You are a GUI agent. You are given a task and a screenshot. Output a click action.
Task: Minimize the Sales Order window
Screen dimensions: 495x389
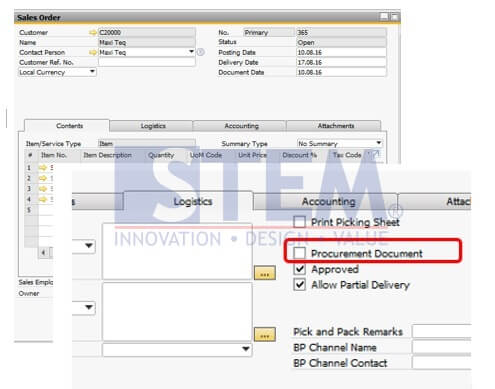click(x=384, y=17)
